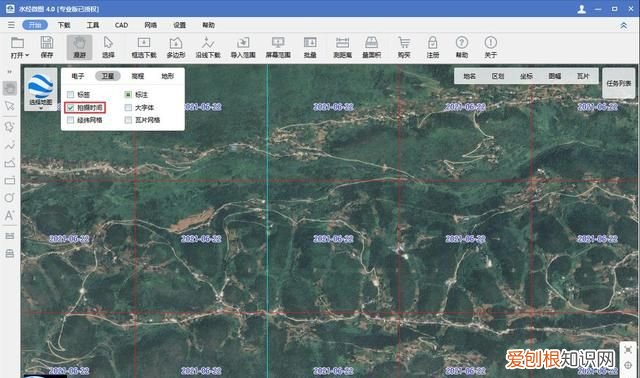Collapse the ribbon with double chevron
Viewport: 640px width, 378px height.
[x=624, y=25]
